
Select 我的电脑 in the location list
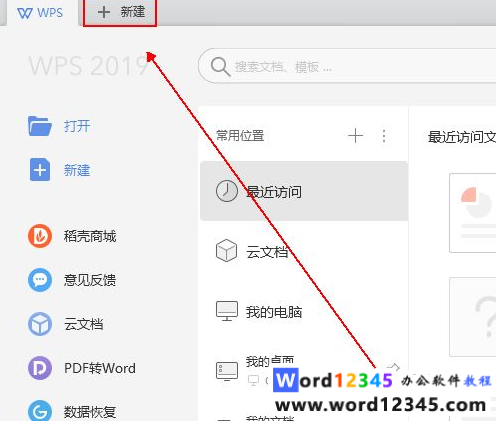tap(304, 311)
